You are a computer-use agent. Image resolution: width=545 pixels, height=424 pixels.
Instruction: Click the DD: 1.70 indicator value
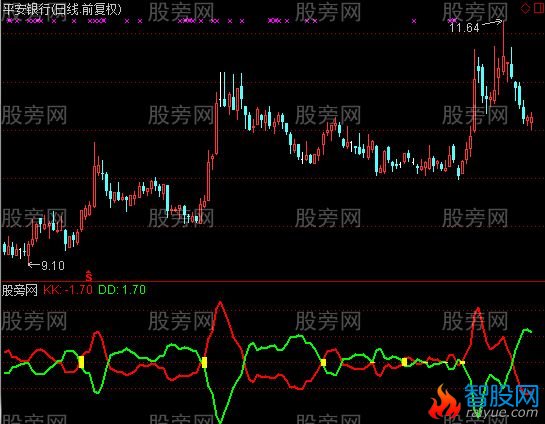(x=122, y=290)
